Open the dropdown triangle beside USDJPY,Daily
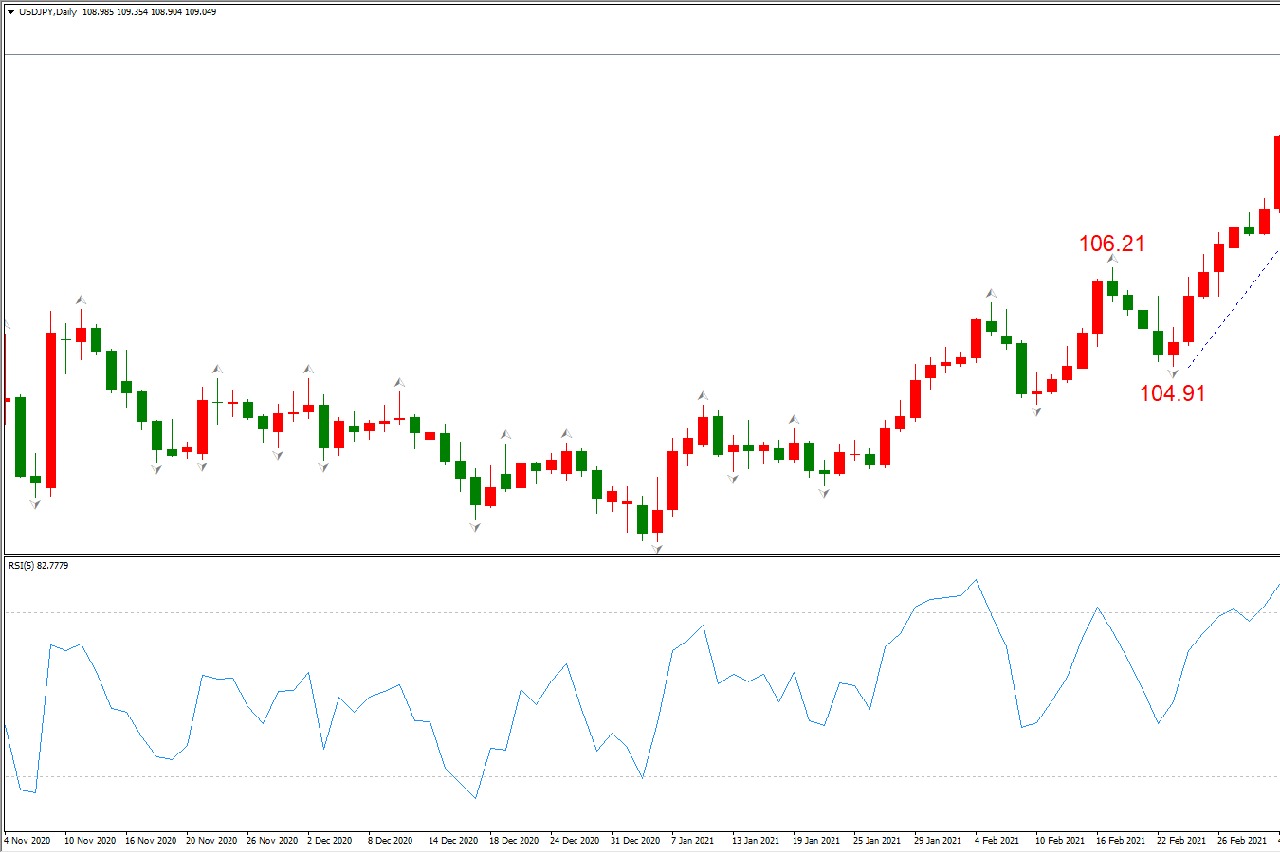 11,12
